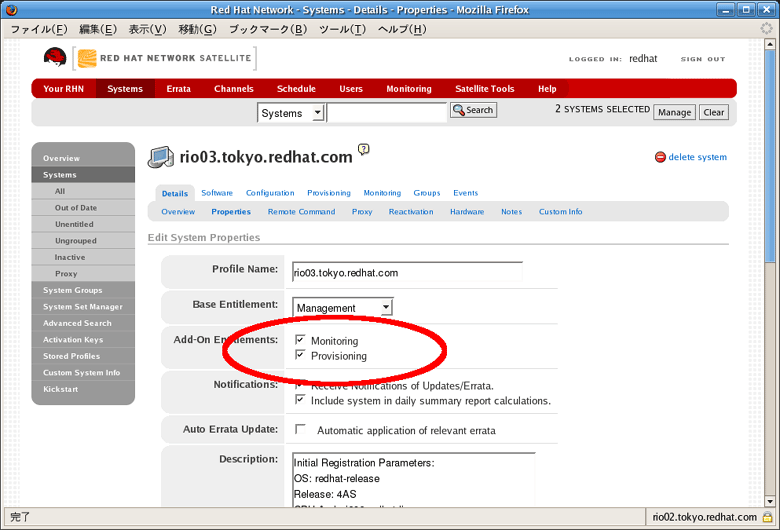780x530 pixels.
Task: Click the help icon beside system name
Action: [x=364, y=149]
